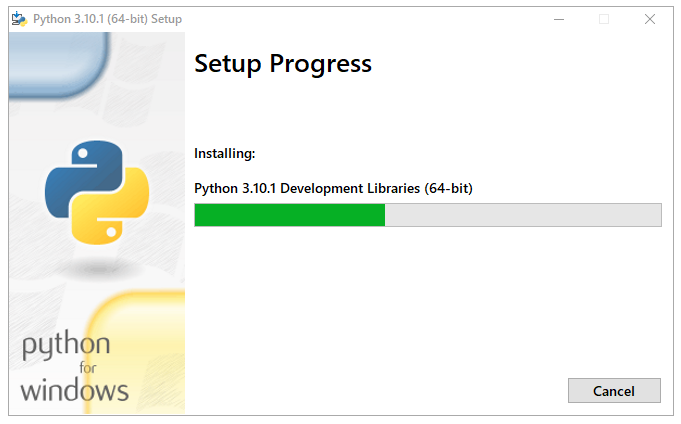
Task: Click the green filled part of progress bar
Action: [x=289, y=215]
